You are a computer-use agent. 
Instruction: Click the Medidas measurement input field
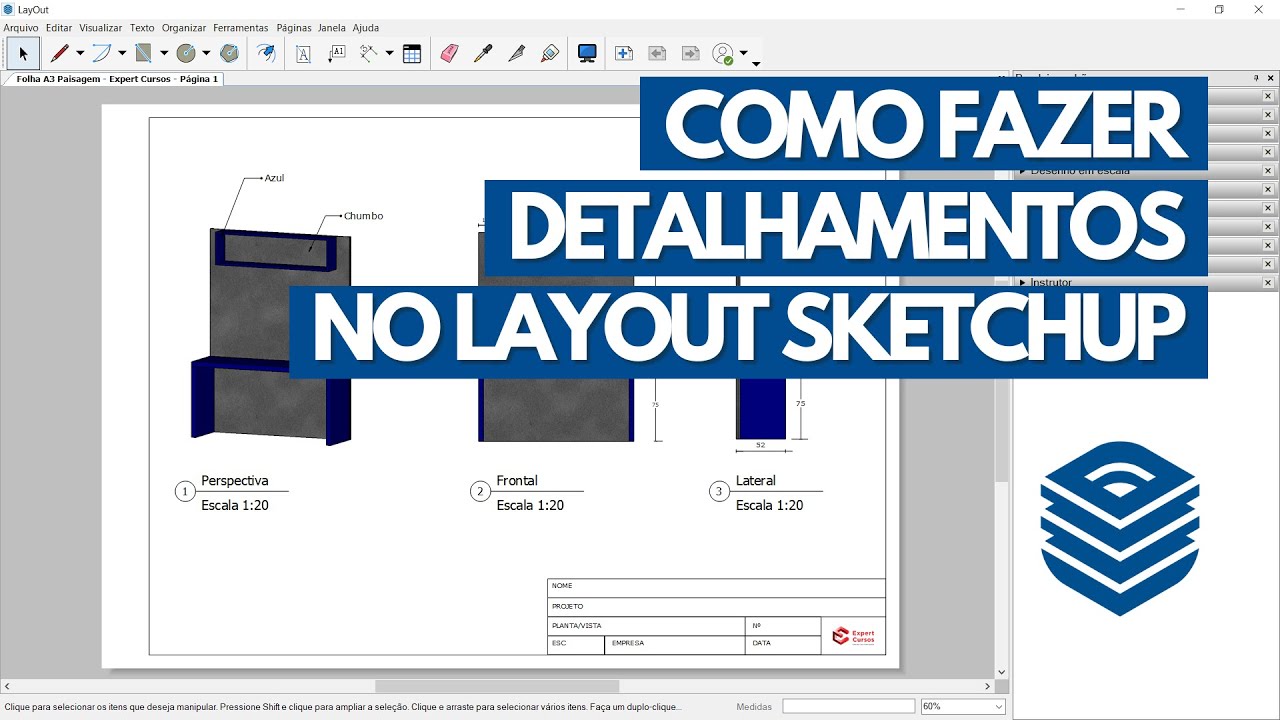pos(848,706)
